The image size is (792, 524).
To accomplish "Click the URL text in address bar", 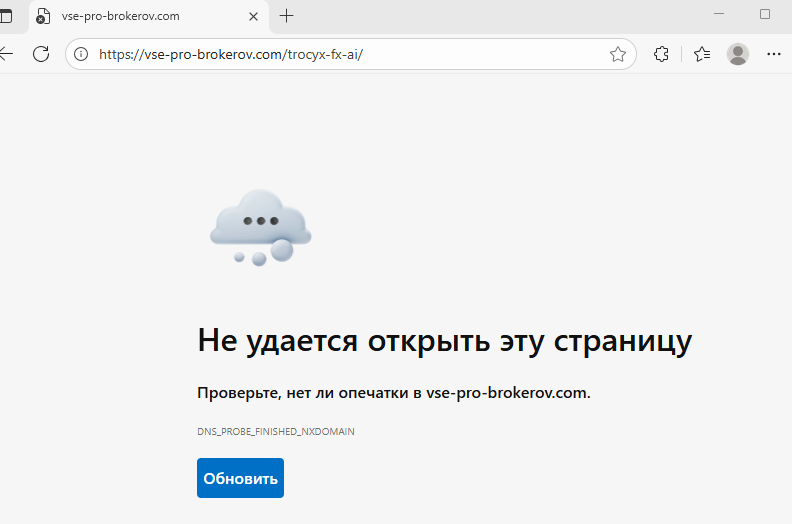I will [x=230, y=54].
